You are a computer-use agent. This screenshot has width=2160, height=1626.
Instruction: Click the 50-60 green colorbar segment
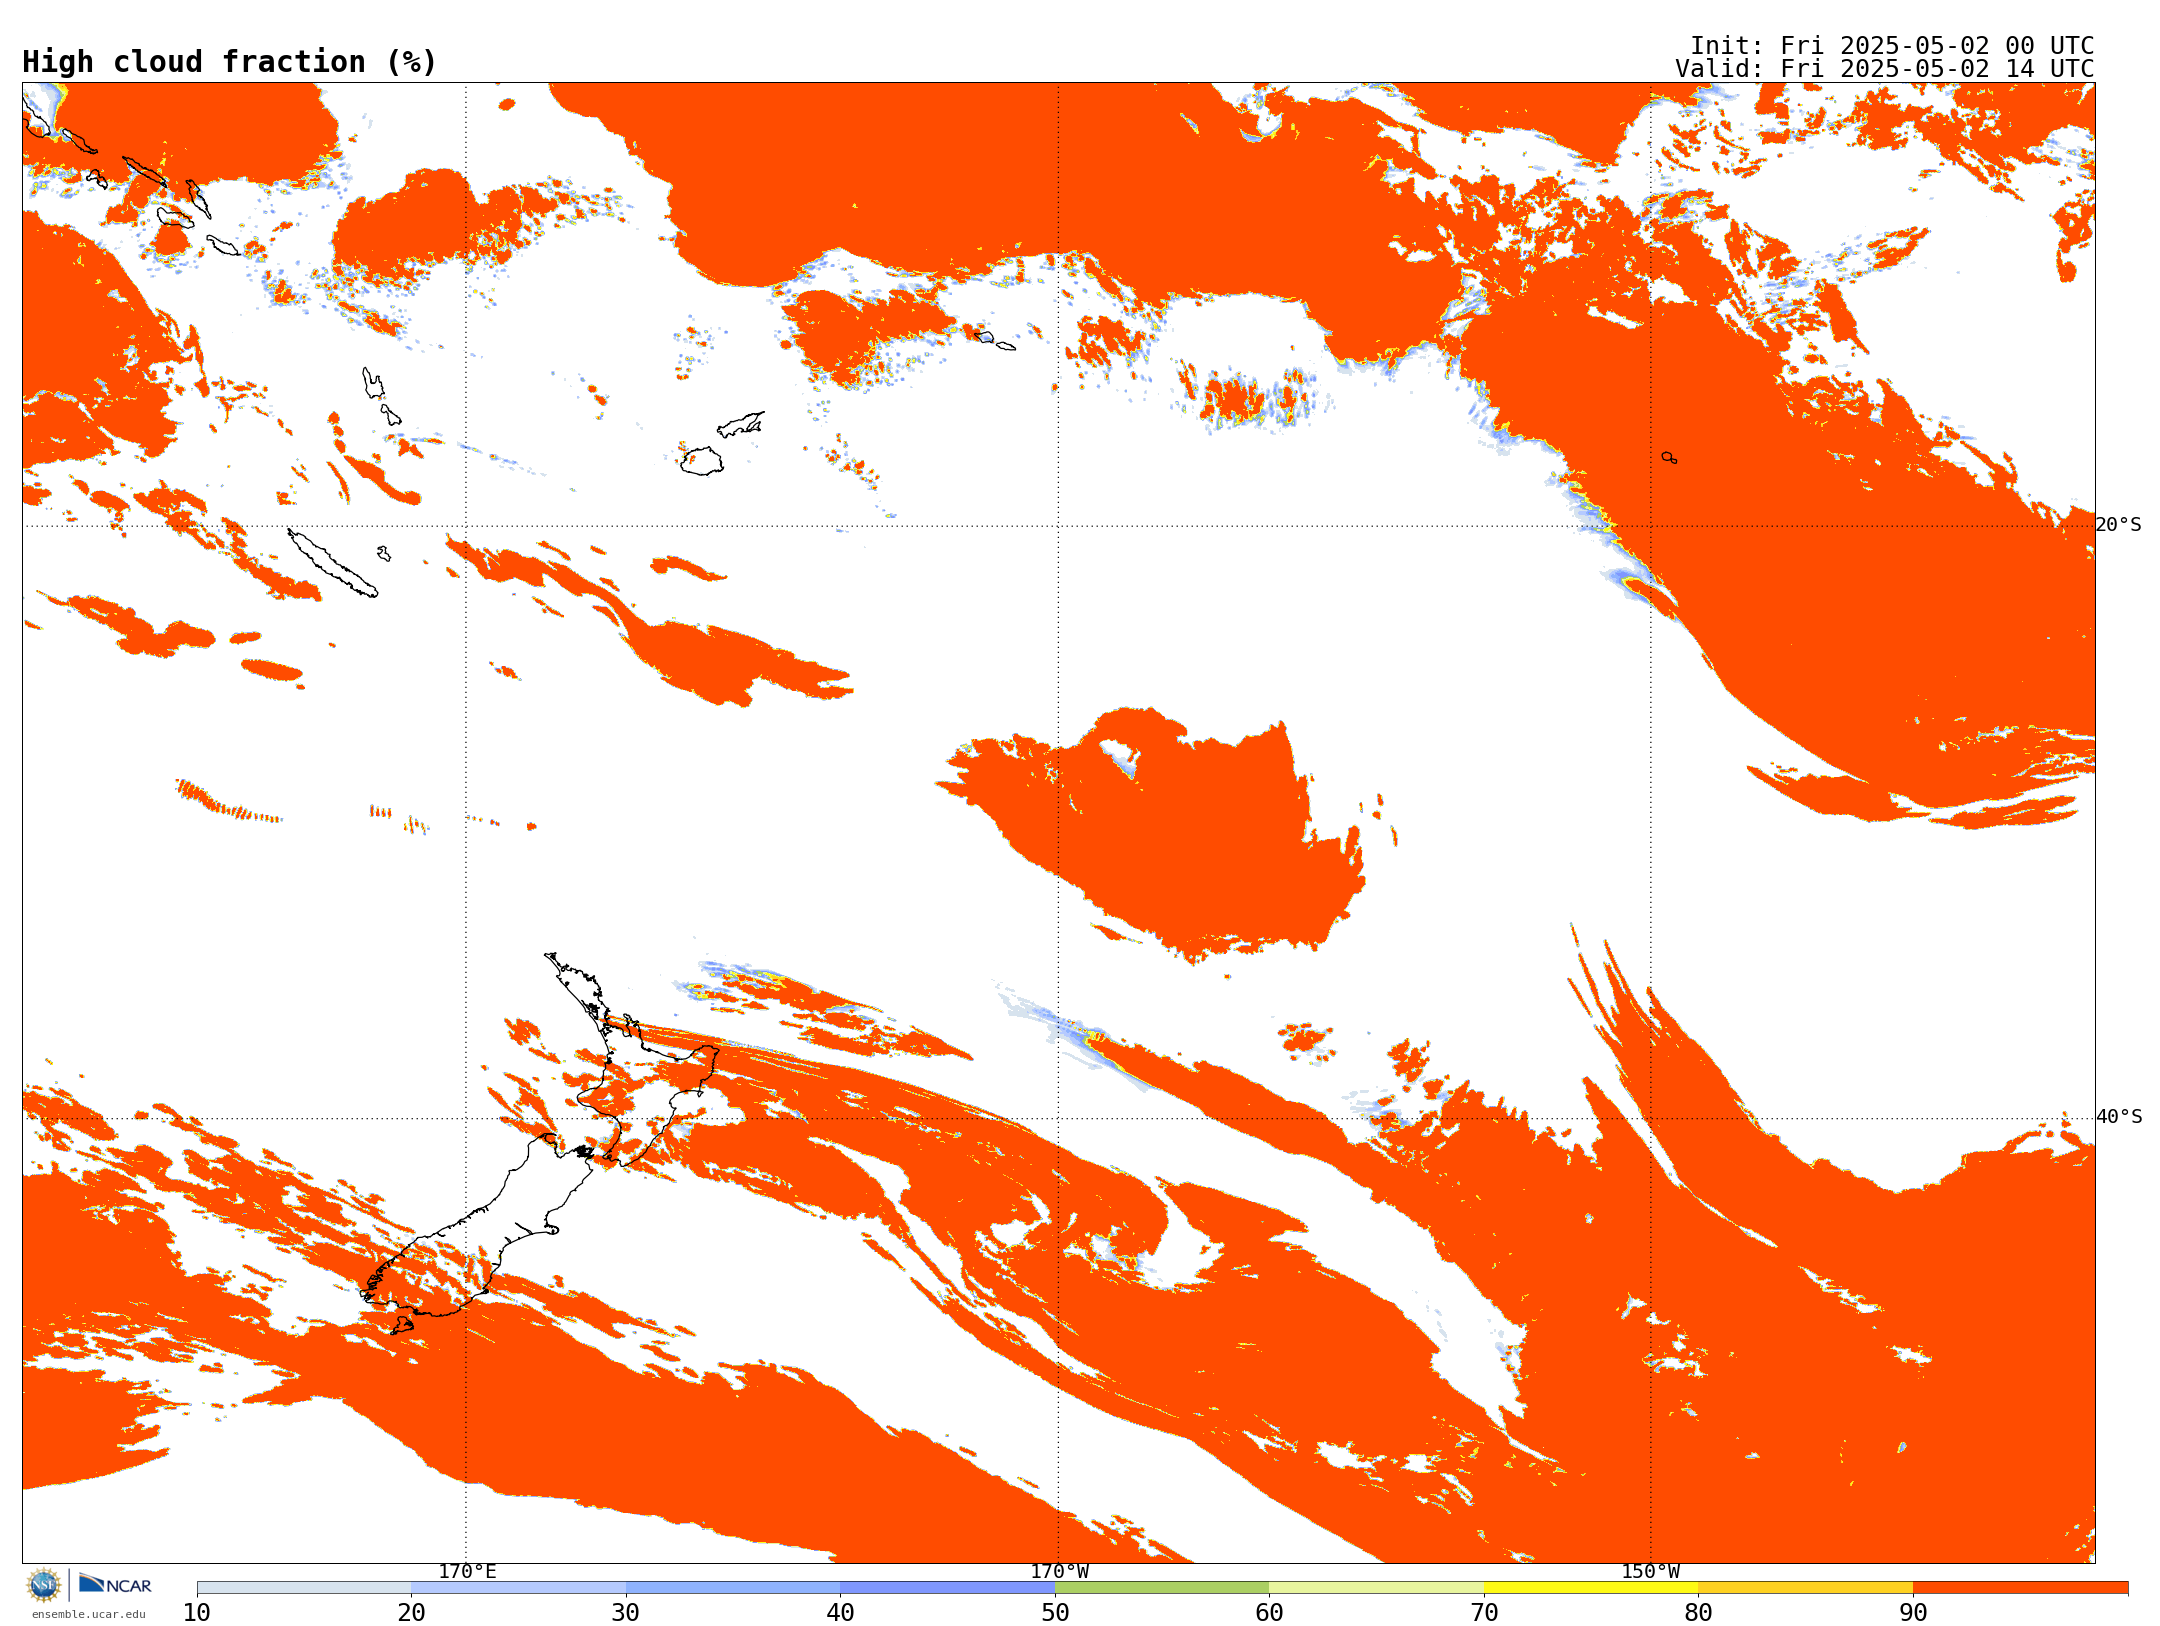1162,1588
